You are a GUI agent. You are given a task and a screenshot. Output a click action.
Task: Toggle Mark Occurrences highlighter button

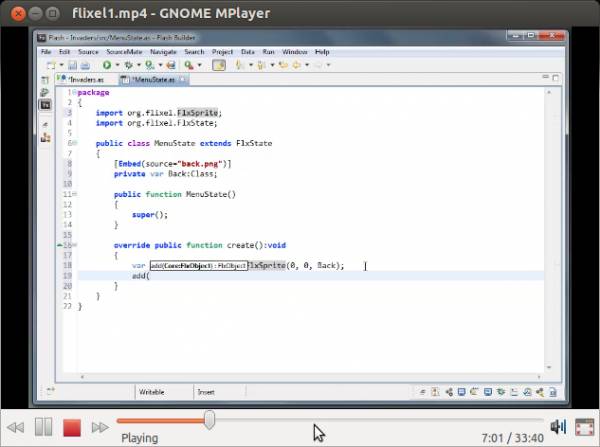pos(219,65)
